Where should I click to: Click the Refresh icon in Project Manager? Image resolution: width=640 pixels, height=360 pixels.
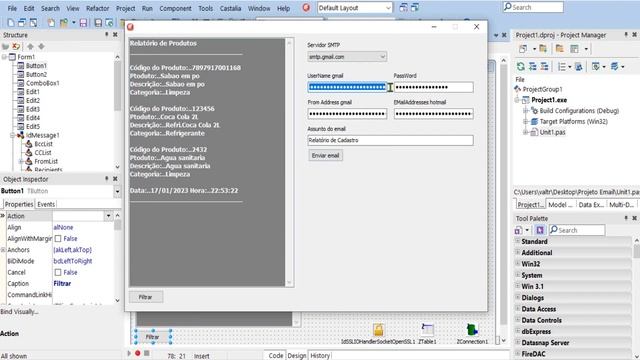(x=520, y=66)
